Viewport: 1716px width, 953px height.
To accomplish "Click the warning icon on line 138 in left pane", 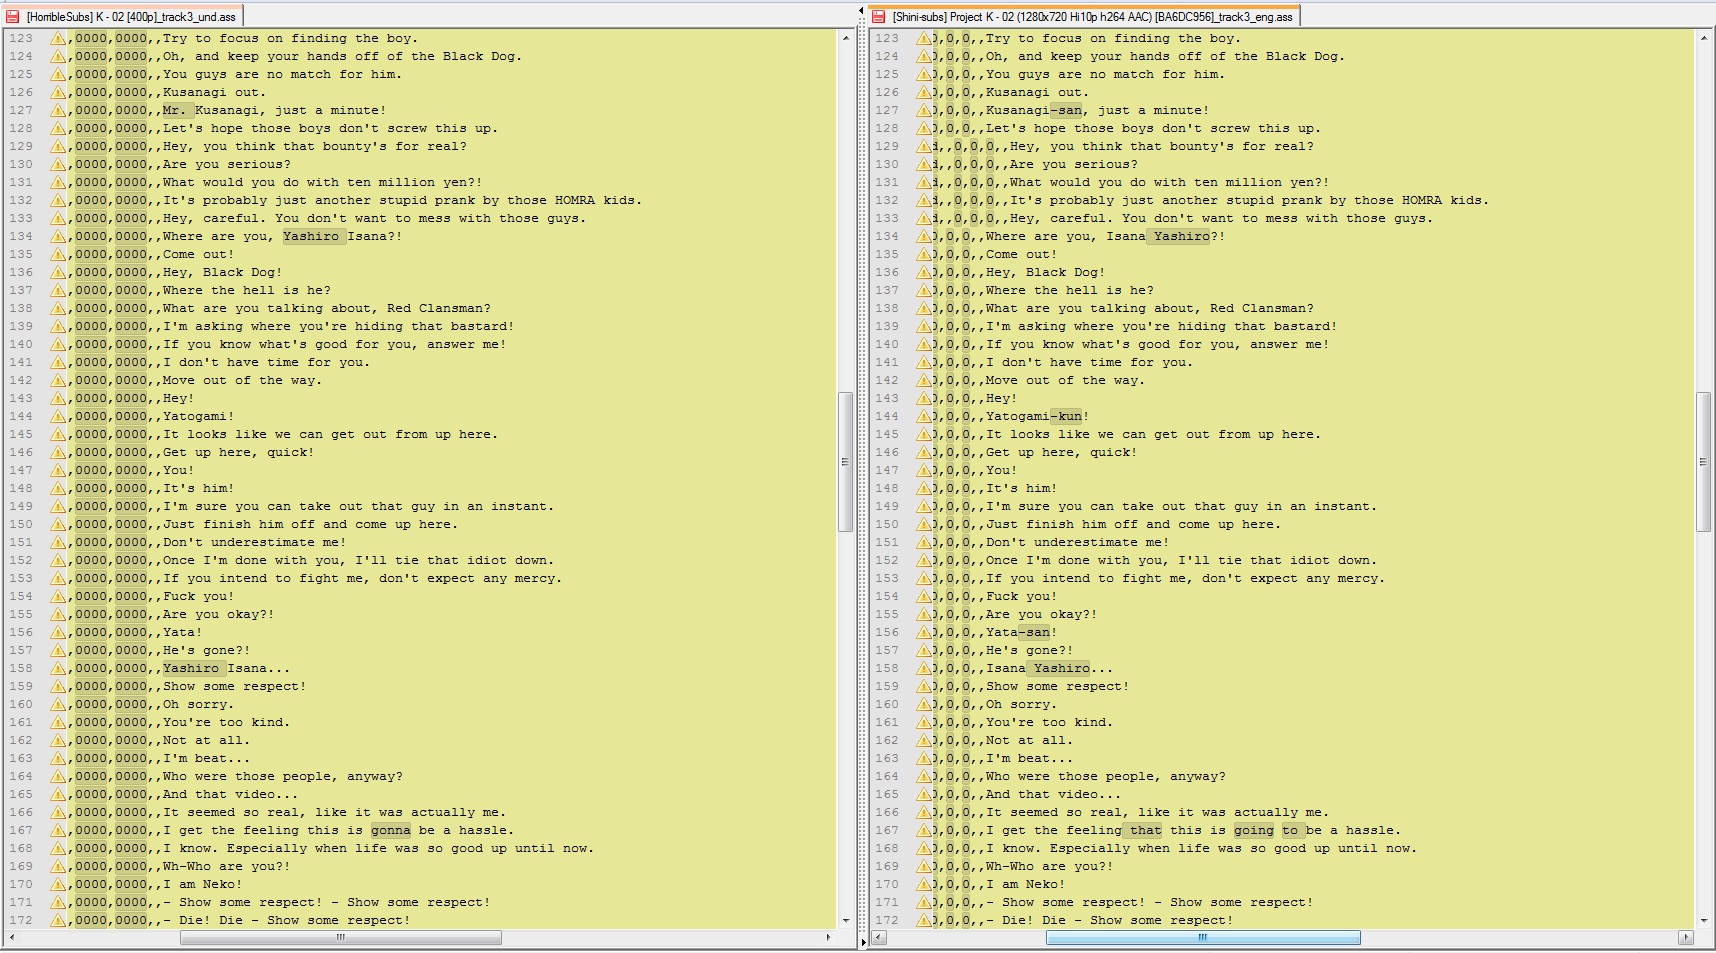I will (x=59, y=309).
